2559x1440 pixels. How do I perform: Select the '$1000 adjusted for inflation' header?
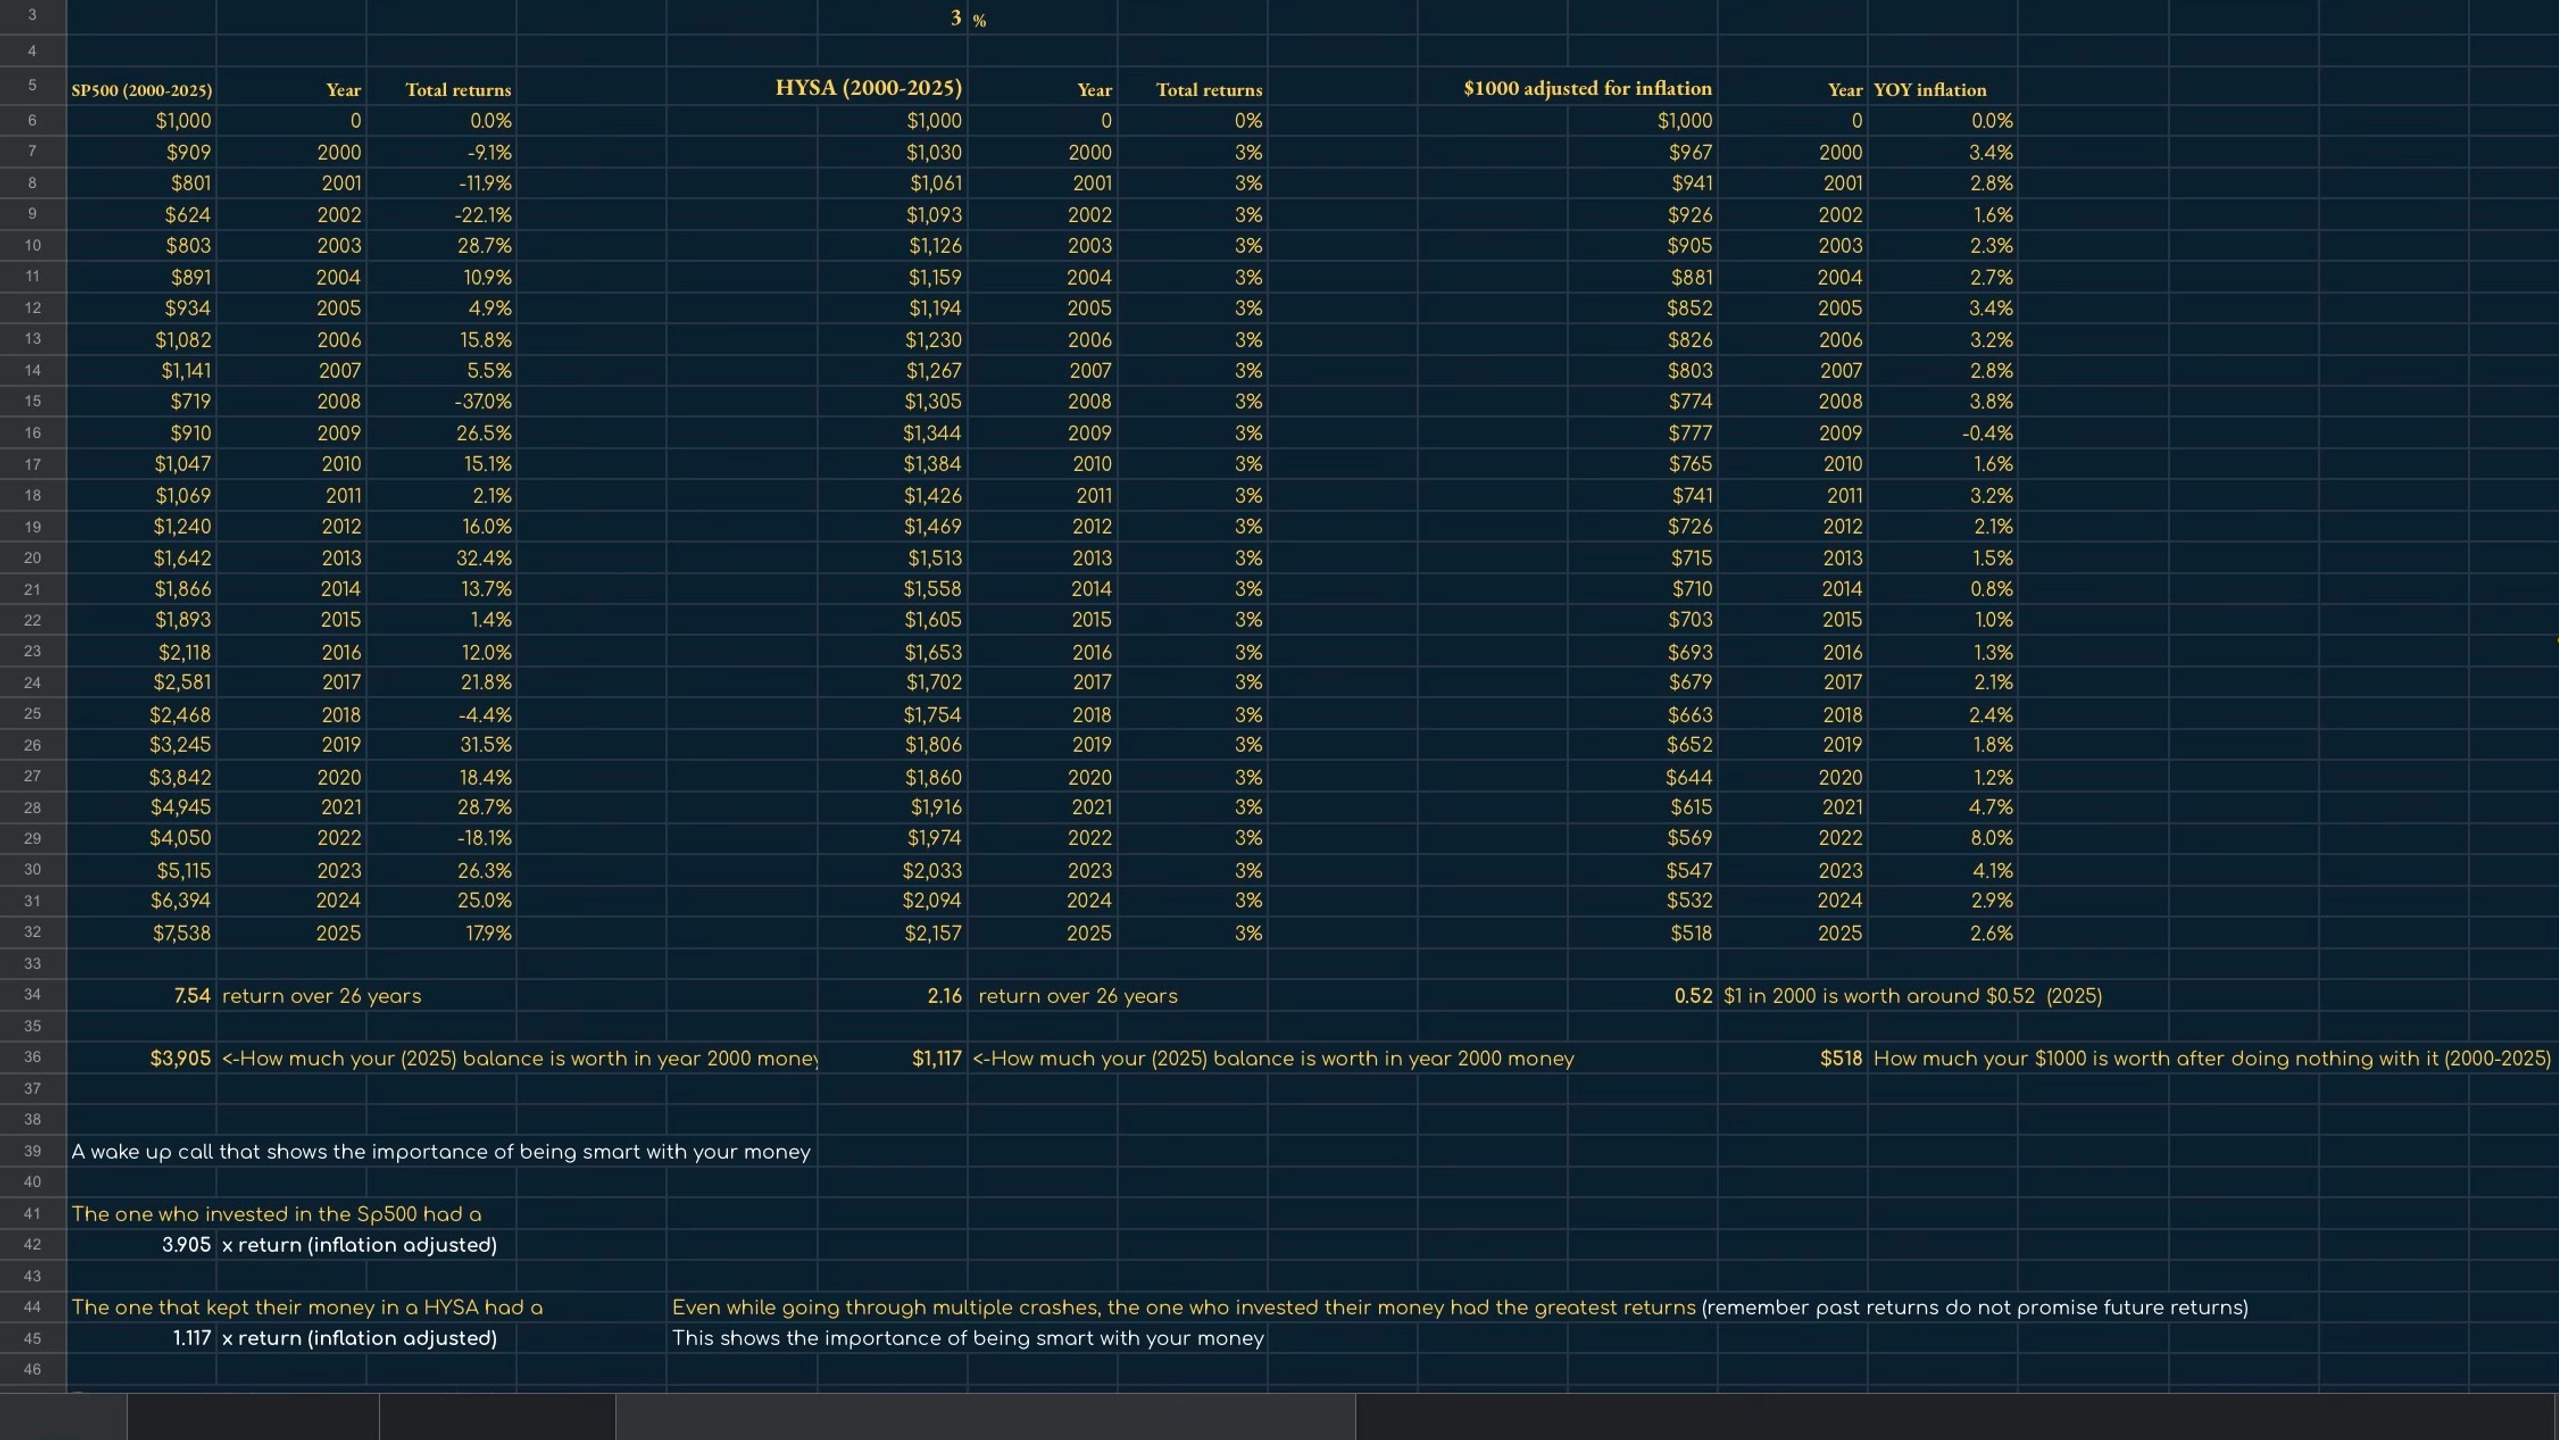1587,88
